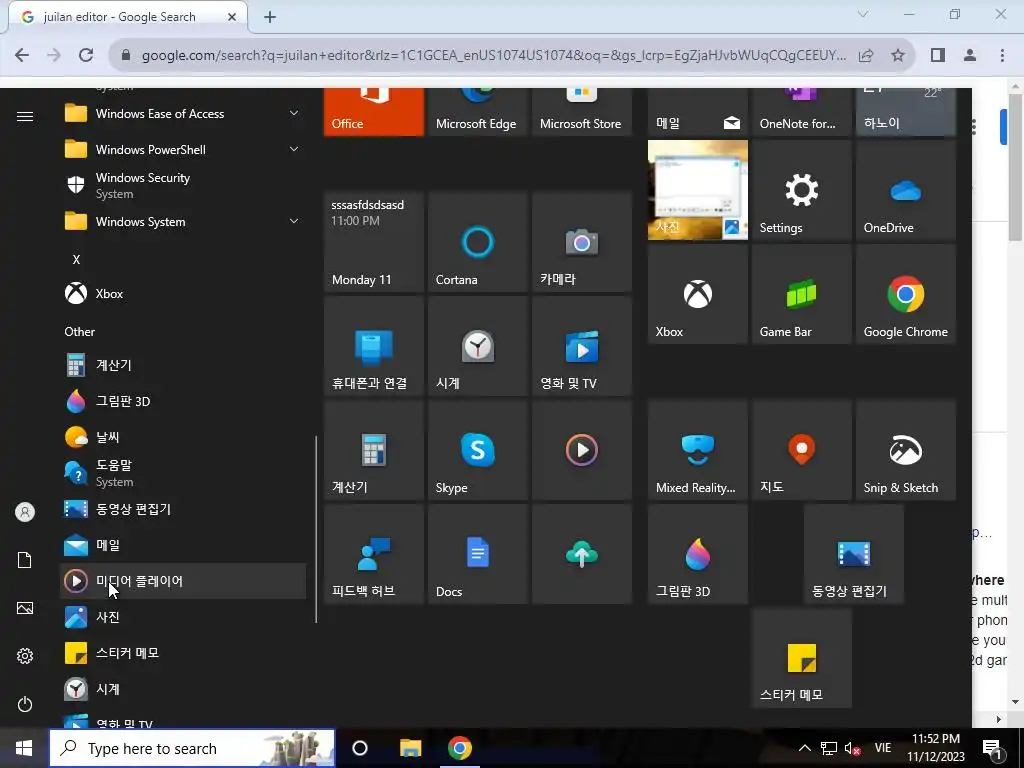1024x768 pixels.
Task: Open 날씨 weather in the app list
Action: [183, 437]
